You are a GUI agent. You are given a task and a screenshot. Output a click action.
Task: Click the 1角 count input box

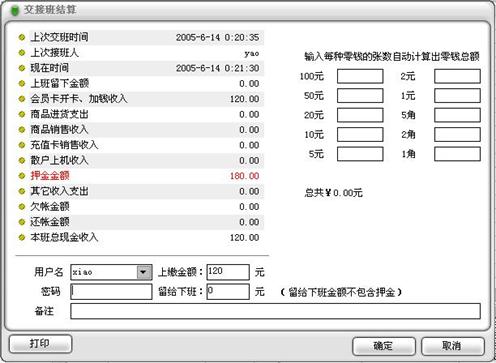pos(457,154)
